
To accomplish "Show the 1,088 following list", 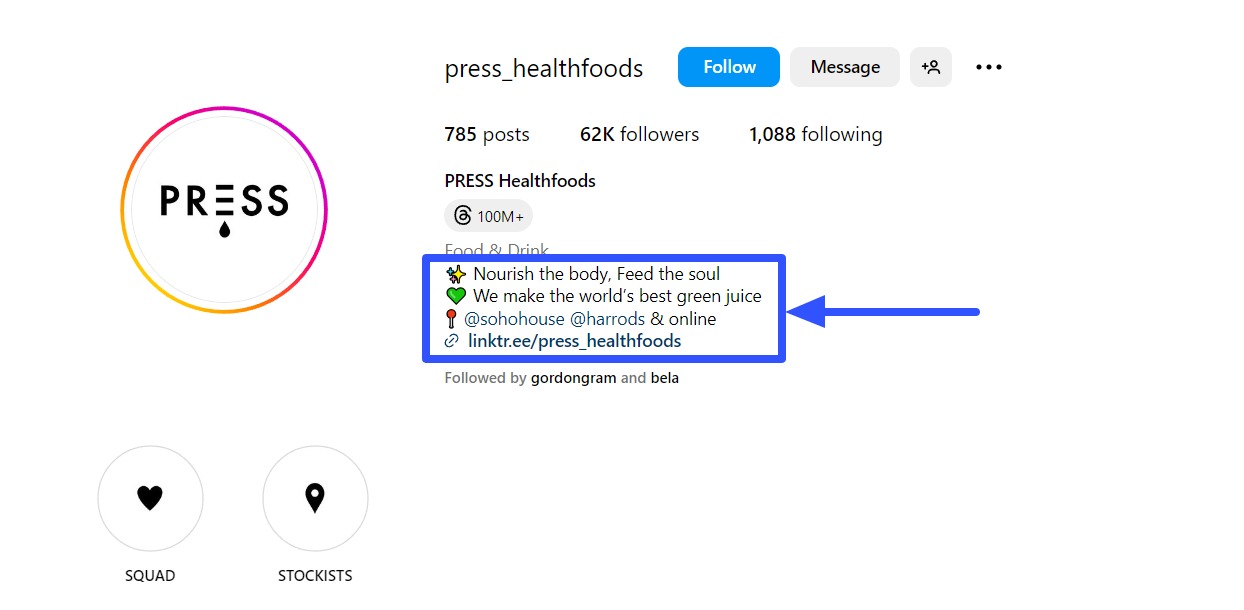I will [x=815, y=134].
